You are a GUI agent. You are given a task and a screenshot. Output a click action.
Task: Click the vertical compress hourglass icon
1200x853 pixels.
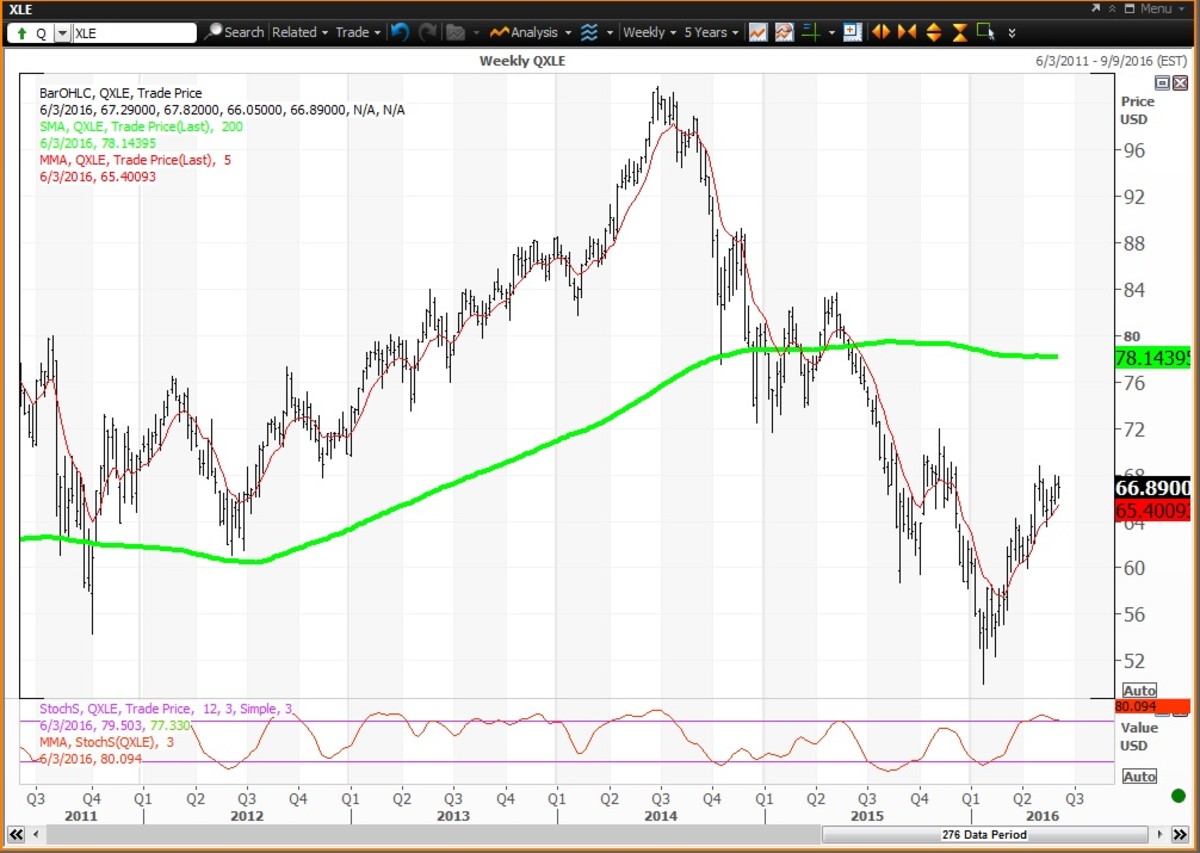959,32
